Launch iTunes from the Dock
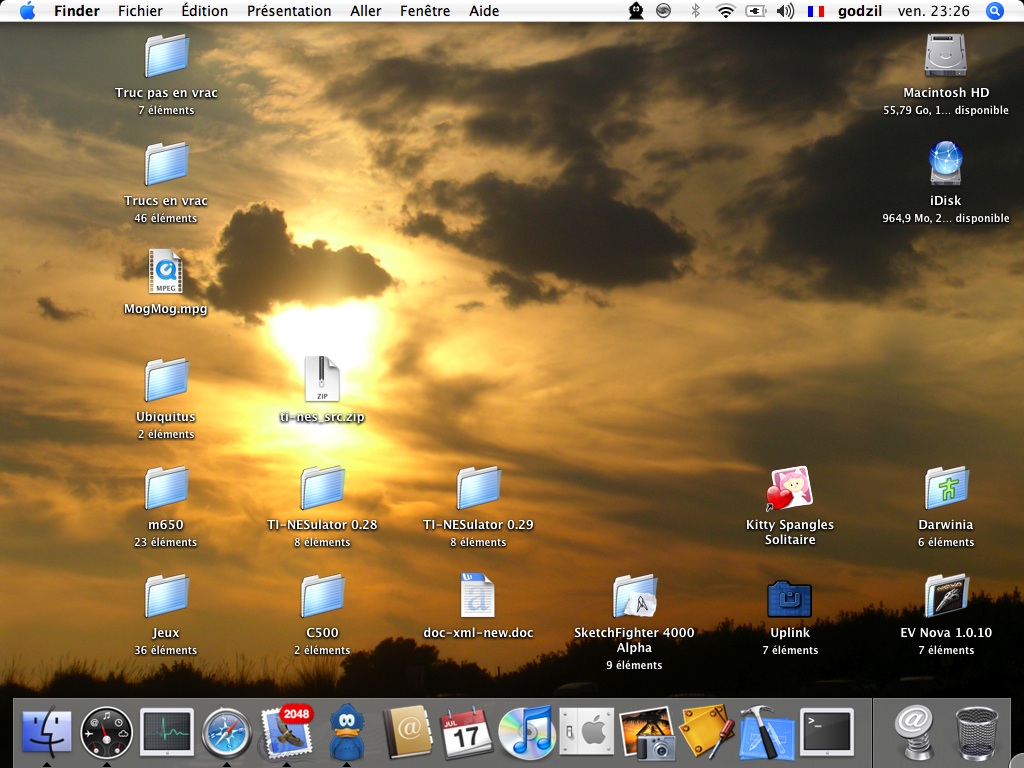Viewport: 1024px width, 768px height. coord(526,733)
